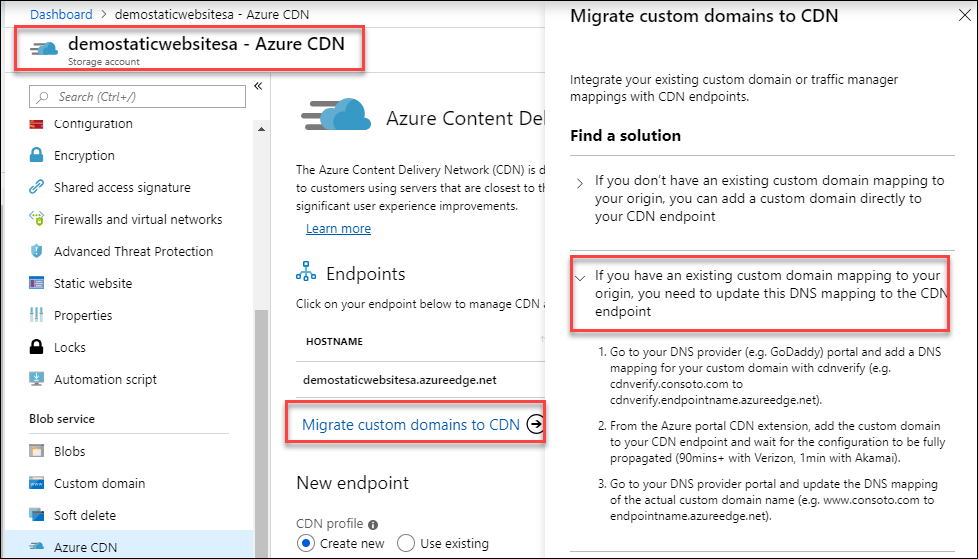Open Static website menu item
Screen dimensions: 978x559
(93, 283)
